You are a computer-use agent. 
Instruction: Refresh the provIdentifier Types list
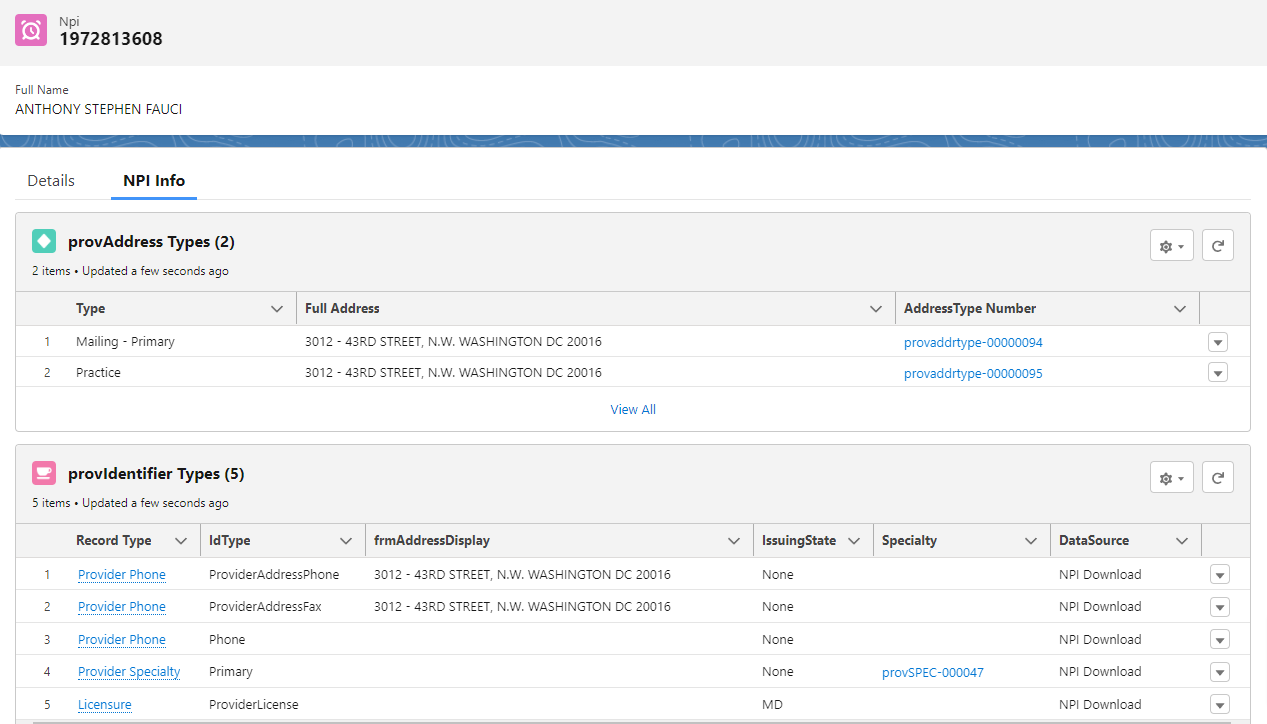click(x=1217, y=477)
